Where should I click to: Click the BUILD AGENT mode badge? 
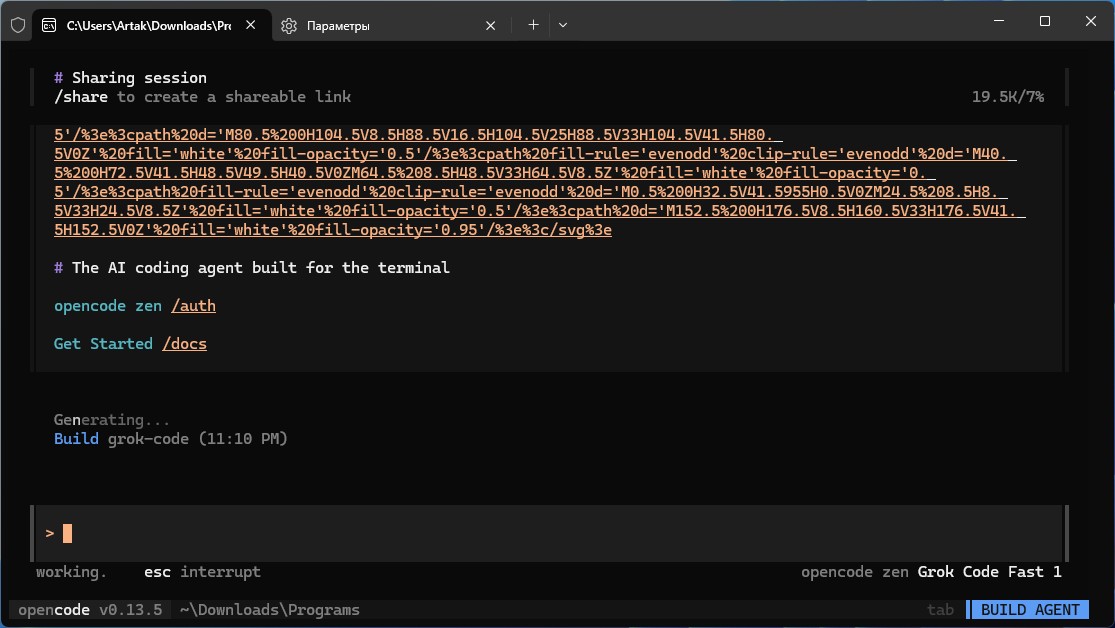[1029, 610]
